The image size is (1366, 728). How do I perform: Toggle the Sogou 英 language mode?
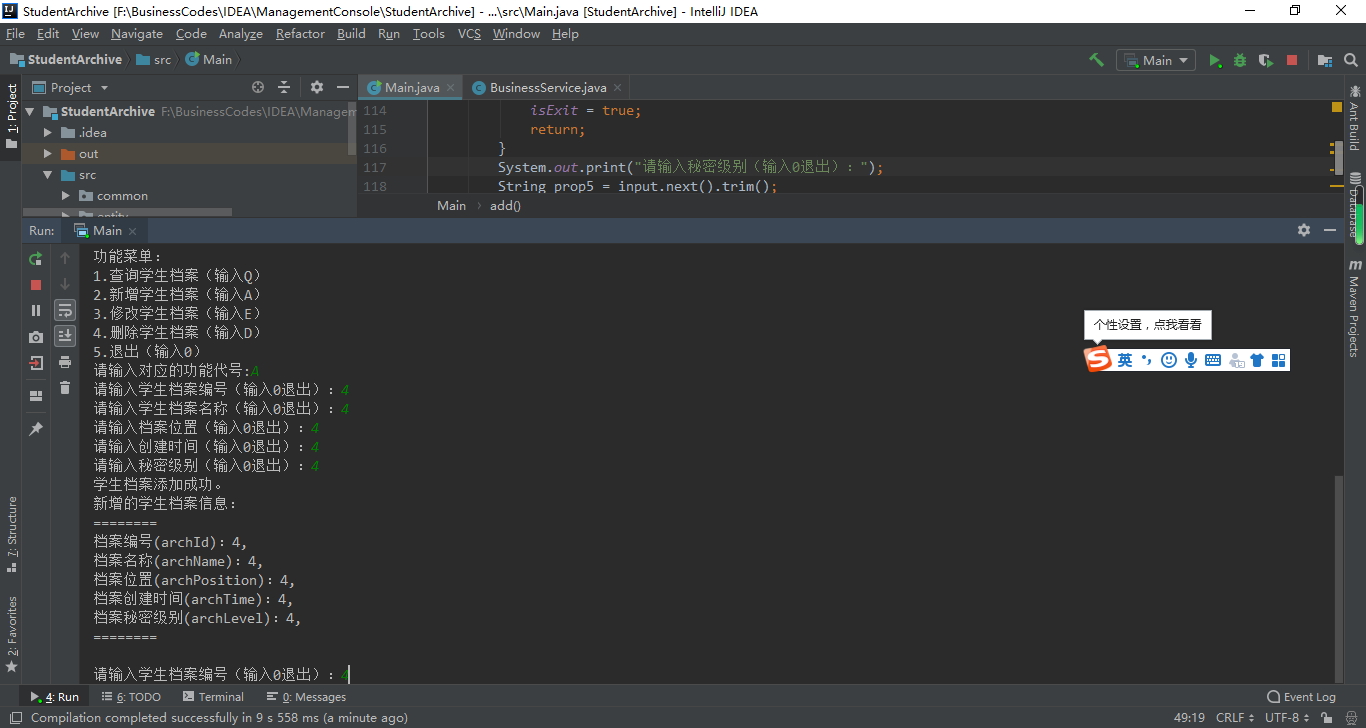[1125, 360]
